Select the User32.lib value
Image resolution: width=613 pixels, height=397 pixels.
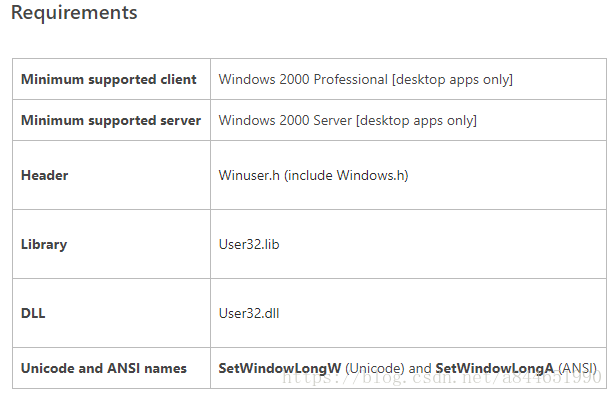pos(249,244)
